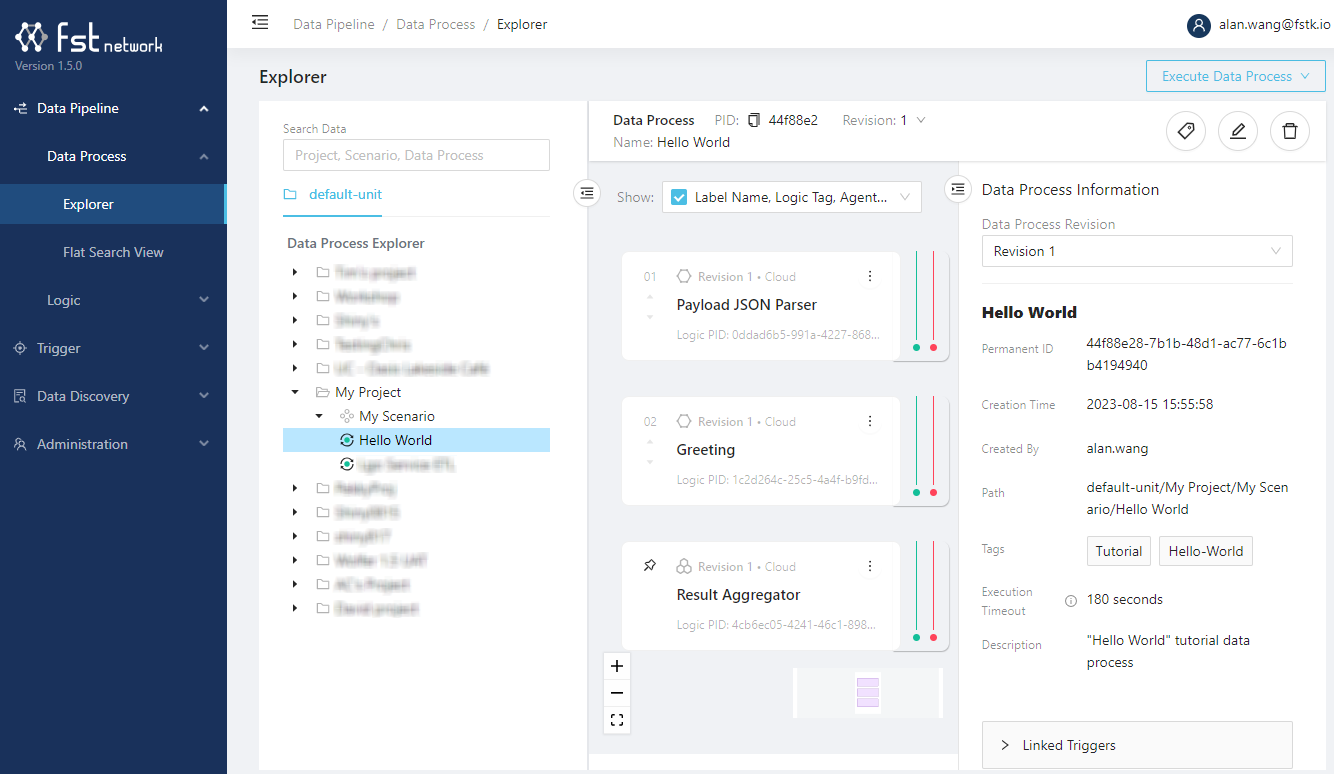Click the edit pencil icon button
This screenshot has width=1334, height=774.
coord(1238,131)
